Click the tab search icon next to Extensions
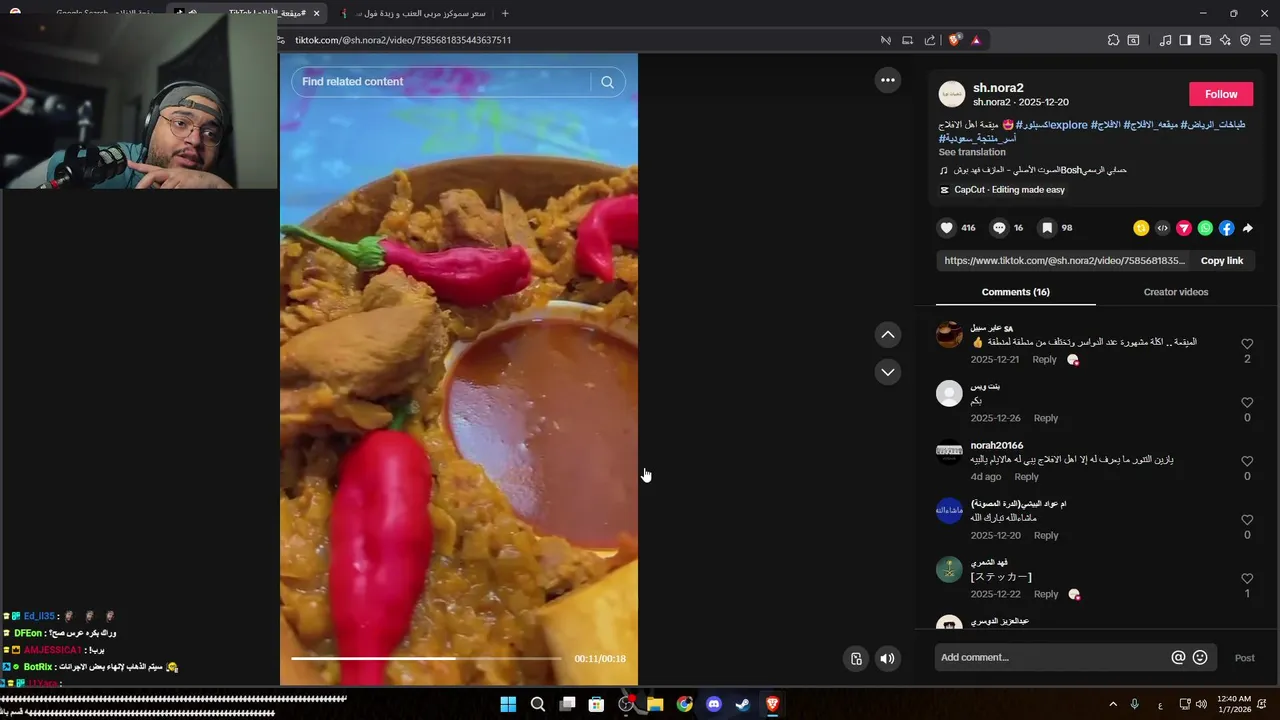The height and width of the screenshot is (720, 1280). [x=1133, y=40]
